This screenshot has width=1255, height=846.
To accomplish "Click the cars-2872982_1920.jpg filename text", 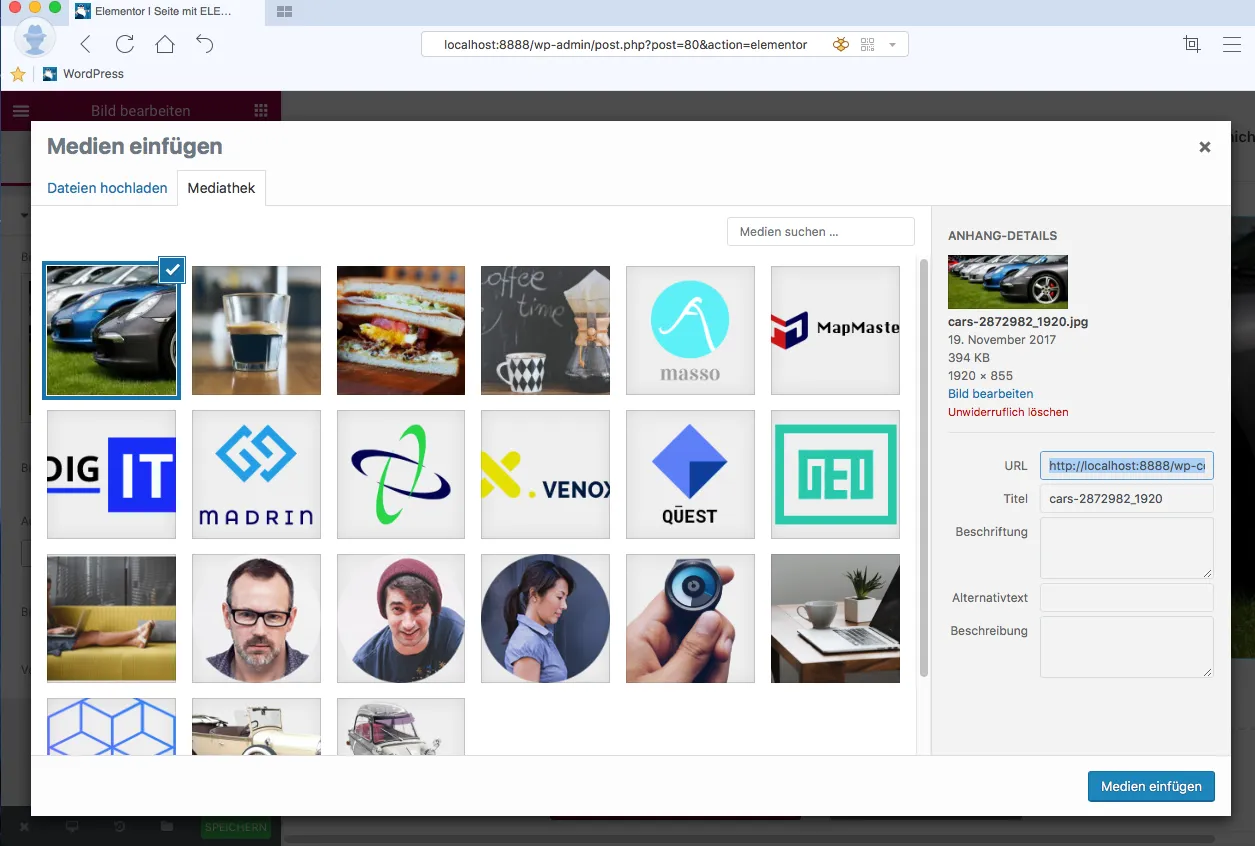I will click(x=1018, y=322).
